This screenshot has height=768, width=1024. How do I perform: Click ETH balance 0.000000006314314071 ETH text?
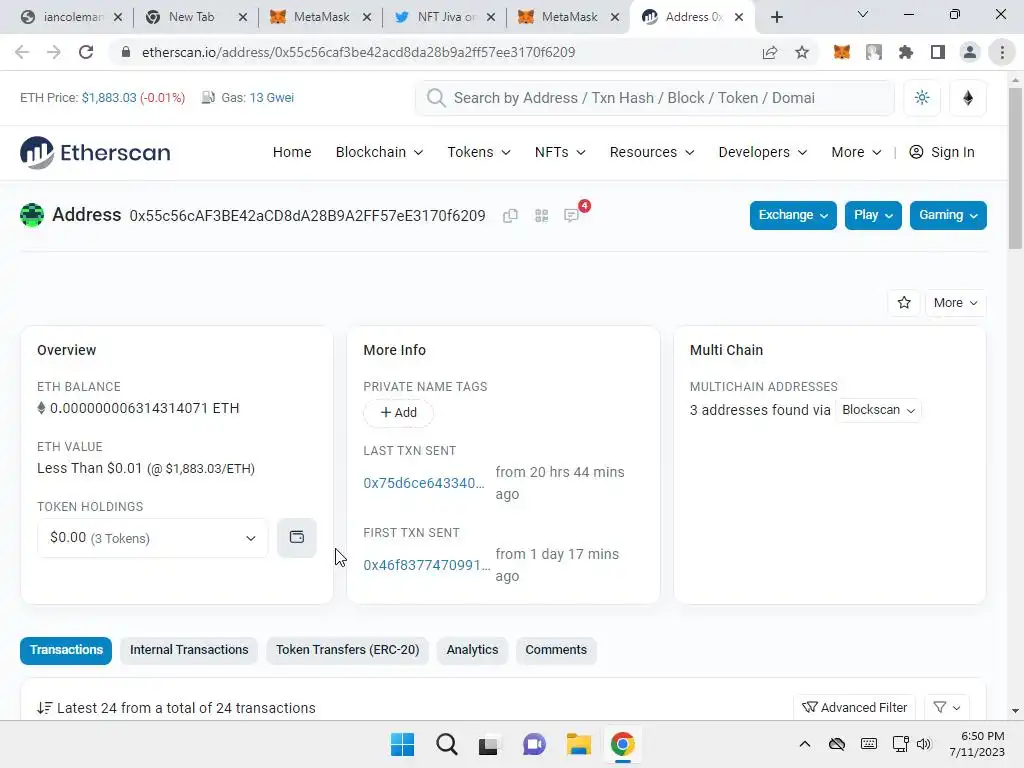pyautogui.click(x=144, y=408)
